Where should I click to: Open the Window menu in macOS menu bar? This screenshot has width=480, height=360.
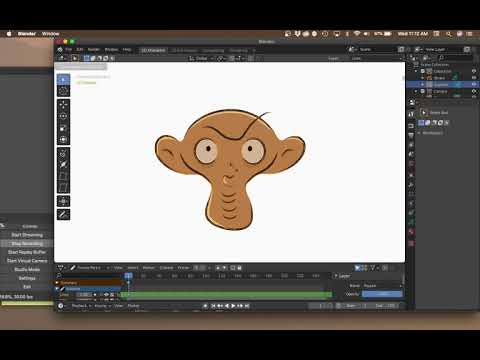(x=50, y=34)
